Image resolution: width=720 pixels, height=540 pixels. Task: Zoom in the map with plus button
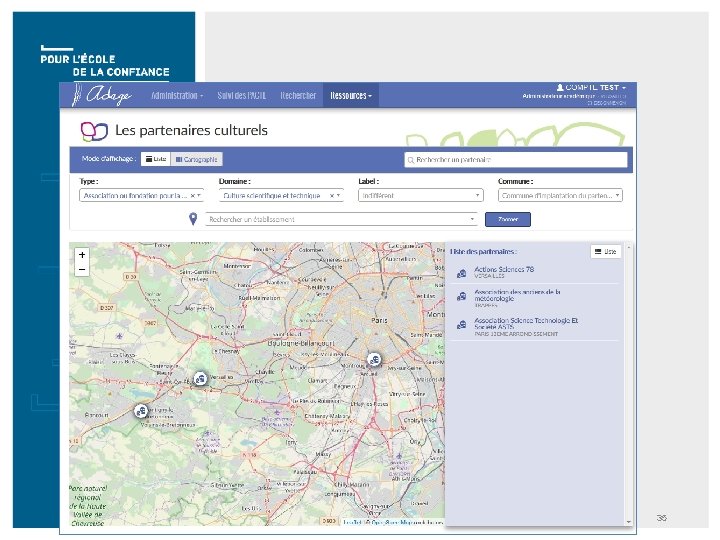click(x=82, y=255)
